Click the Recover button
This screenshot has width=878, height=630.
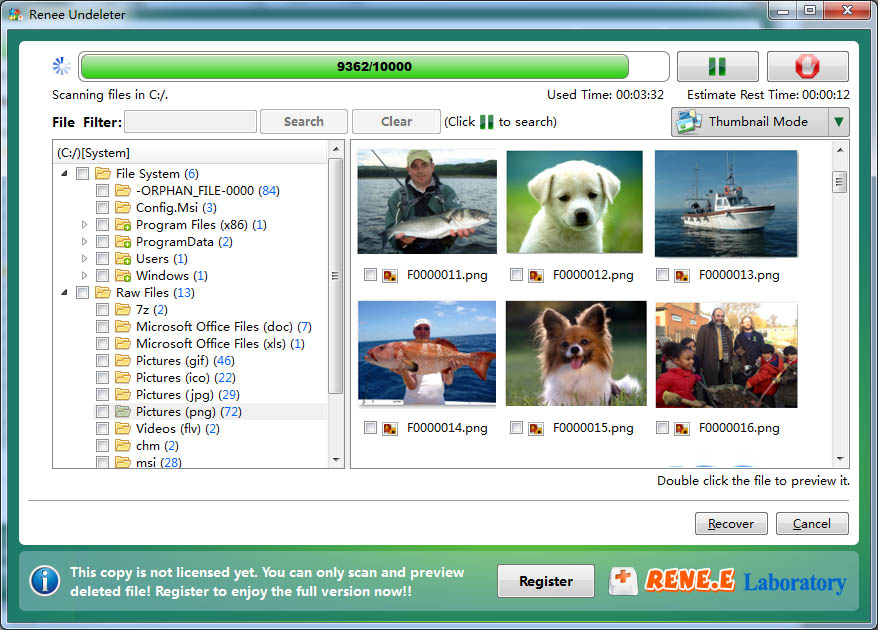[x=731, y=524]
